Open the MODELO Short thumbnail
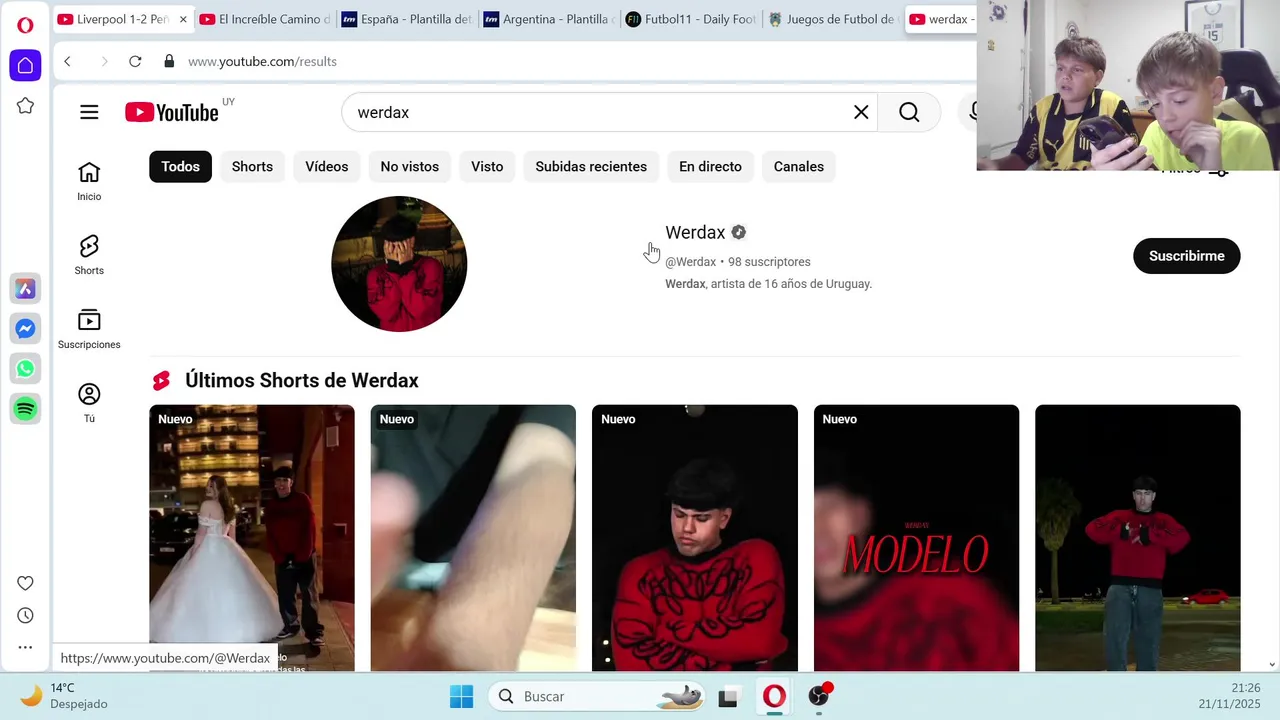The image size is (1280, 720). (916, 538)
